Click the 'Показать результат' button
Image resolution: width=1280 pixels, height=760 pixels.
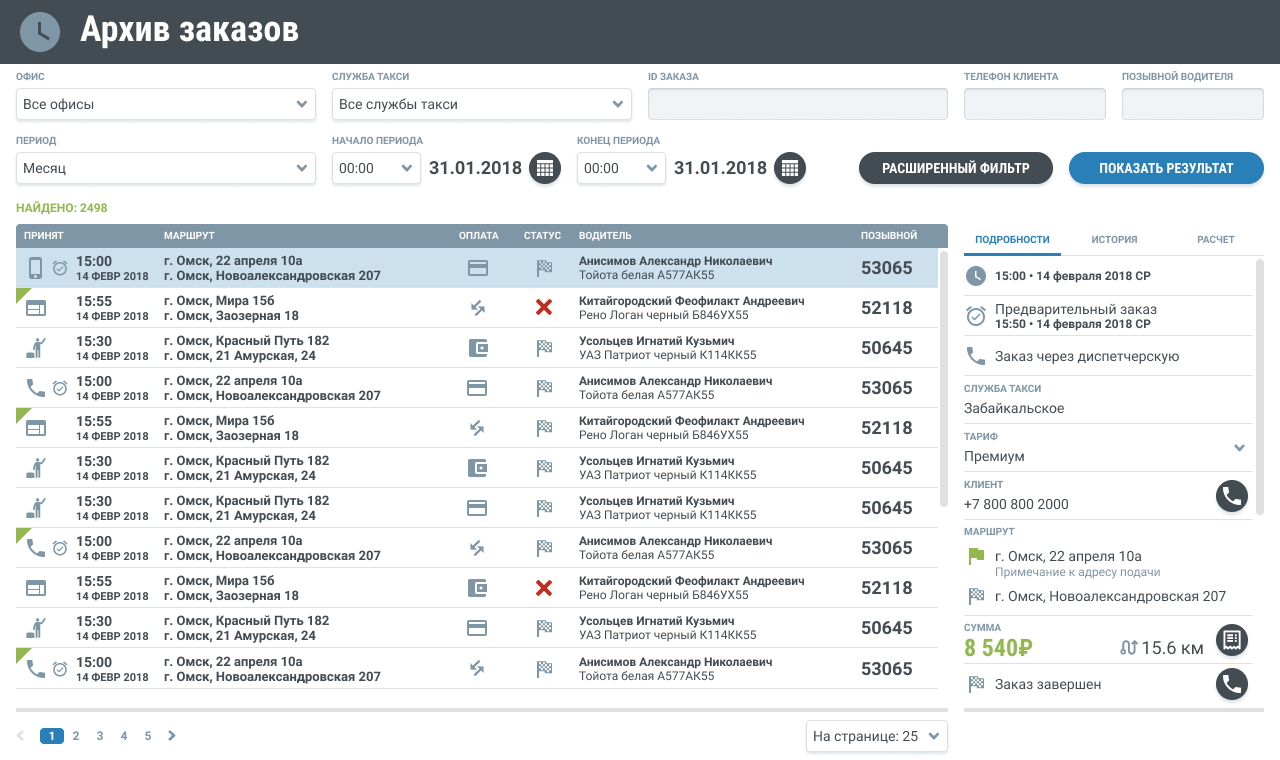(x=1166, y=168)
